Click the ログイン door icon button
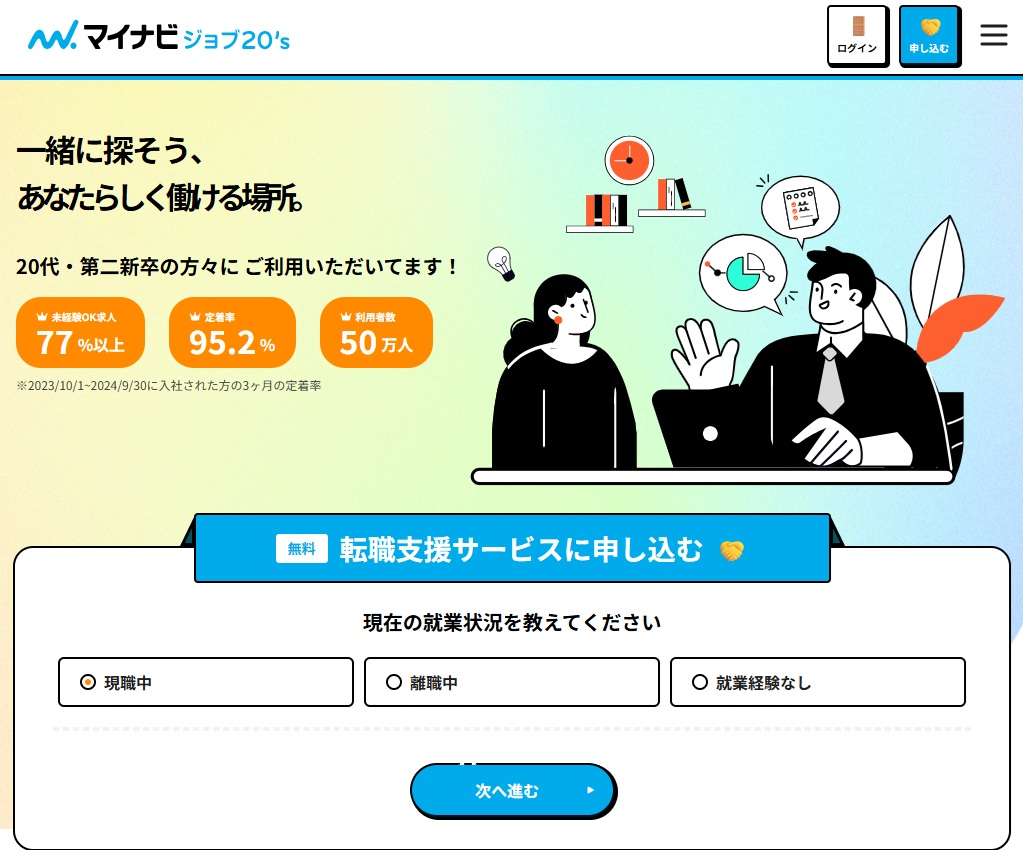Viewport: 1023px width, 850px height. 858,36
